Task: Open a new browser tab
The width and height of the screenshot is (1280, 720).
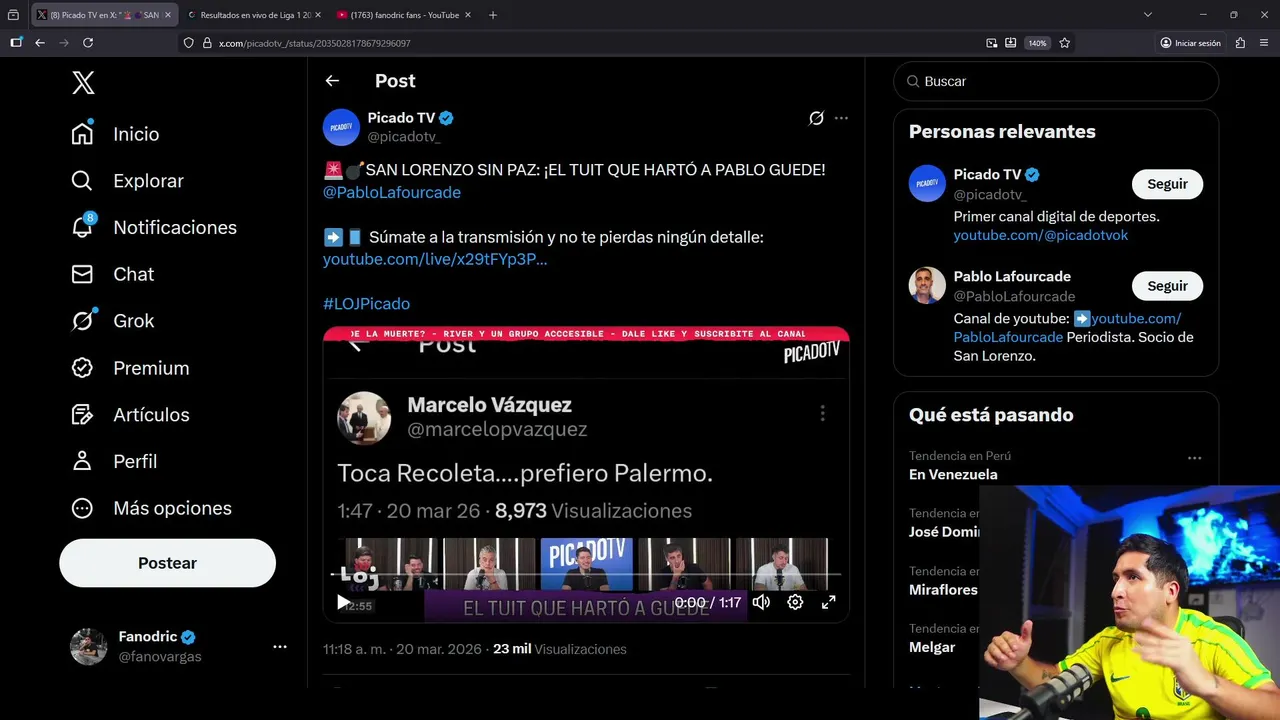Action: (493, 15)
